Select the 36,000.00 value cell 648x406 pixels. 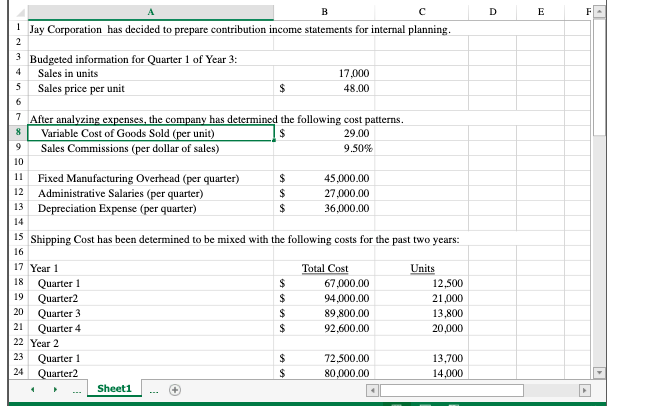[324, 208]
